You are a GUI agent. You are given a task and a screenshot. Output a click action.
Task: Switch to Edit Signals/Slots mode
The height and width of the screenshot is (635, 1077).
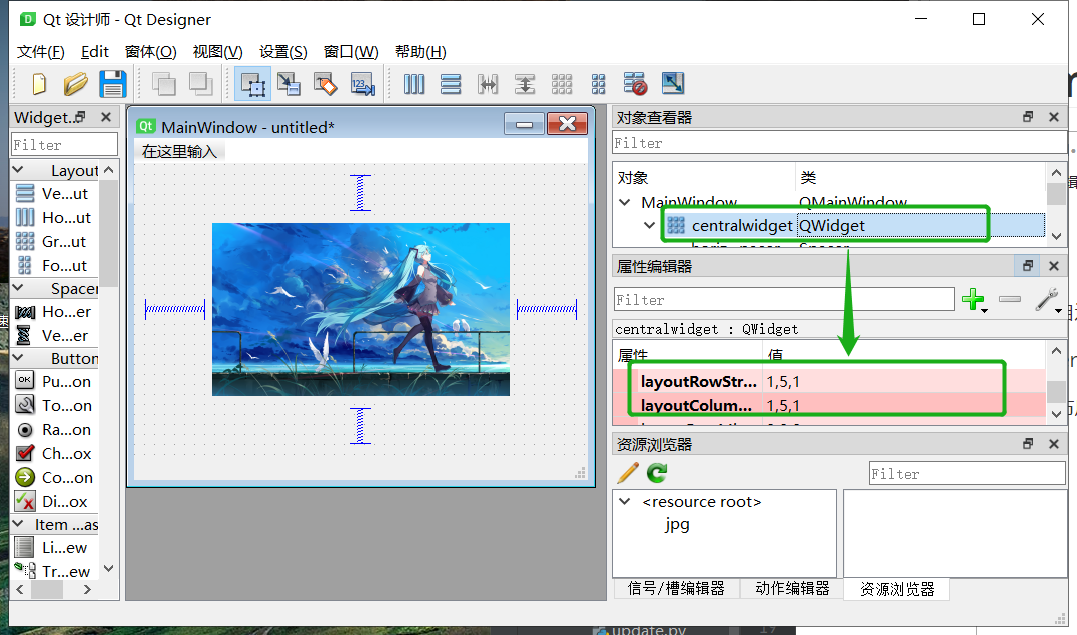[288, 84]
